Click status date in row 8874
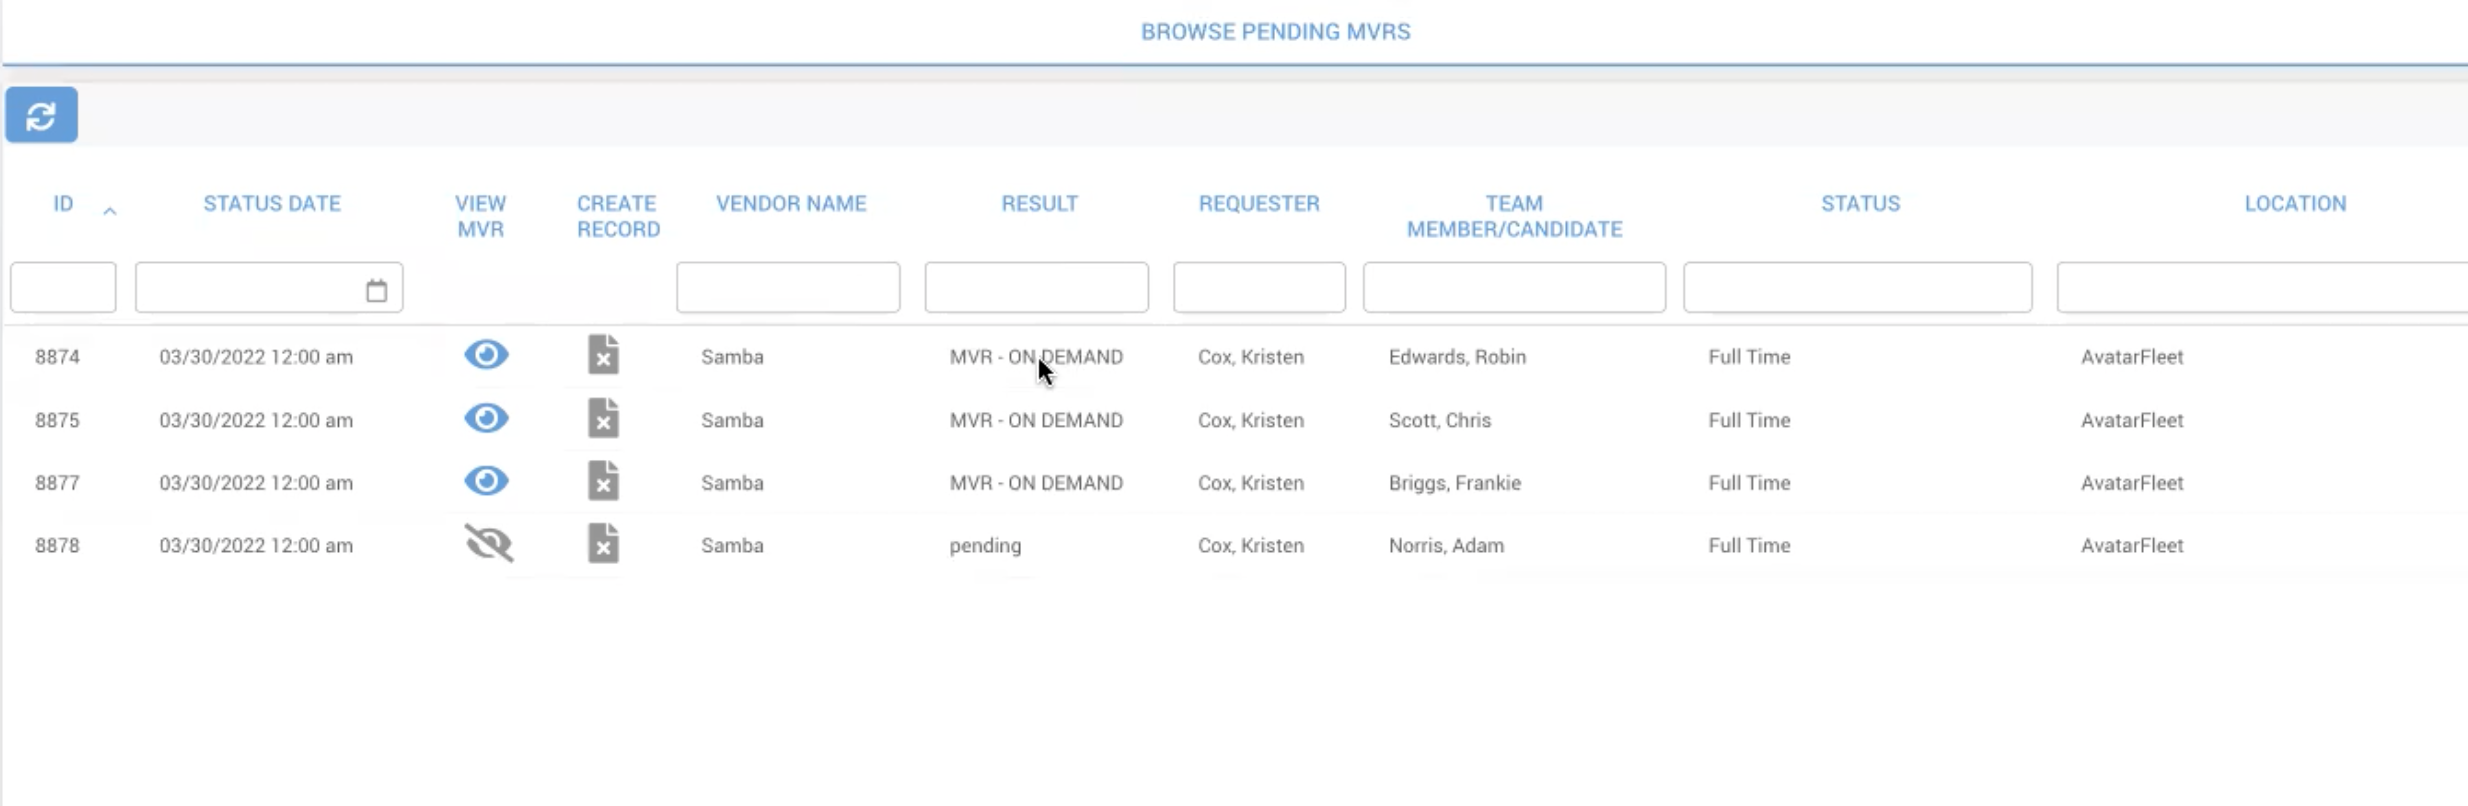The image size is (2468, 806). tap(256, 357)
